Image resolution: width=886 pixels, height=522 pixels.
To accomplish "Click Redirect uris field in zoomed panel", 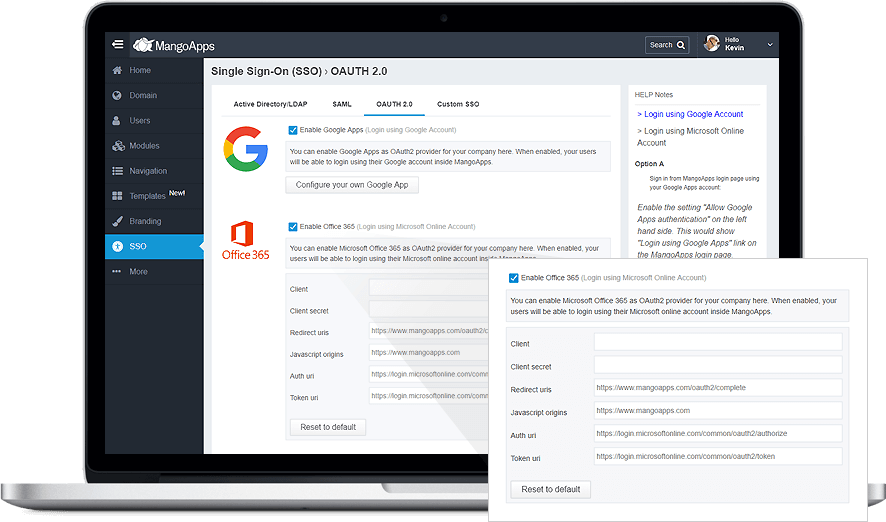I will click(x=718, y=388).
